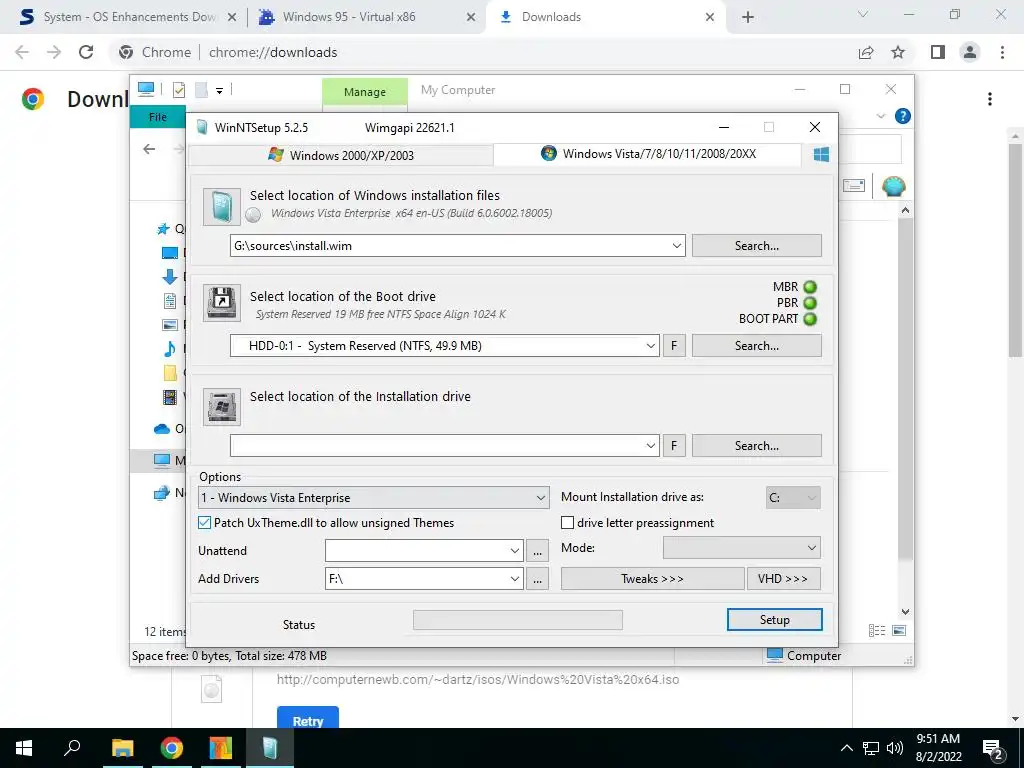Screen dimensions: 1024x768
Task: Expand the install.wim path dropdown
Action: [x=677, y=246]
